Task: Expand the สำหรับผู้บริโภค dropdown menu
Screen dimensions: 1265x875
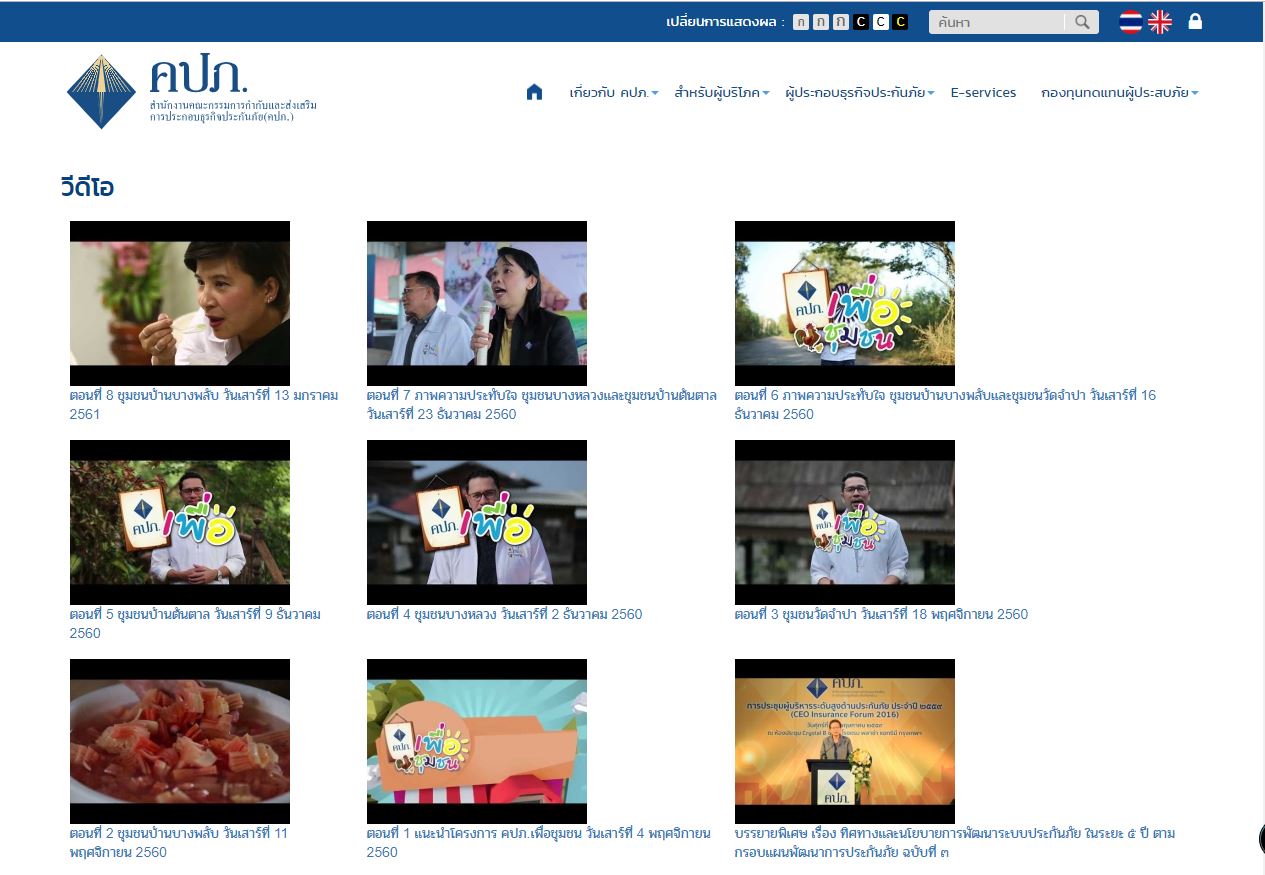Action: [x=721, y=93]
